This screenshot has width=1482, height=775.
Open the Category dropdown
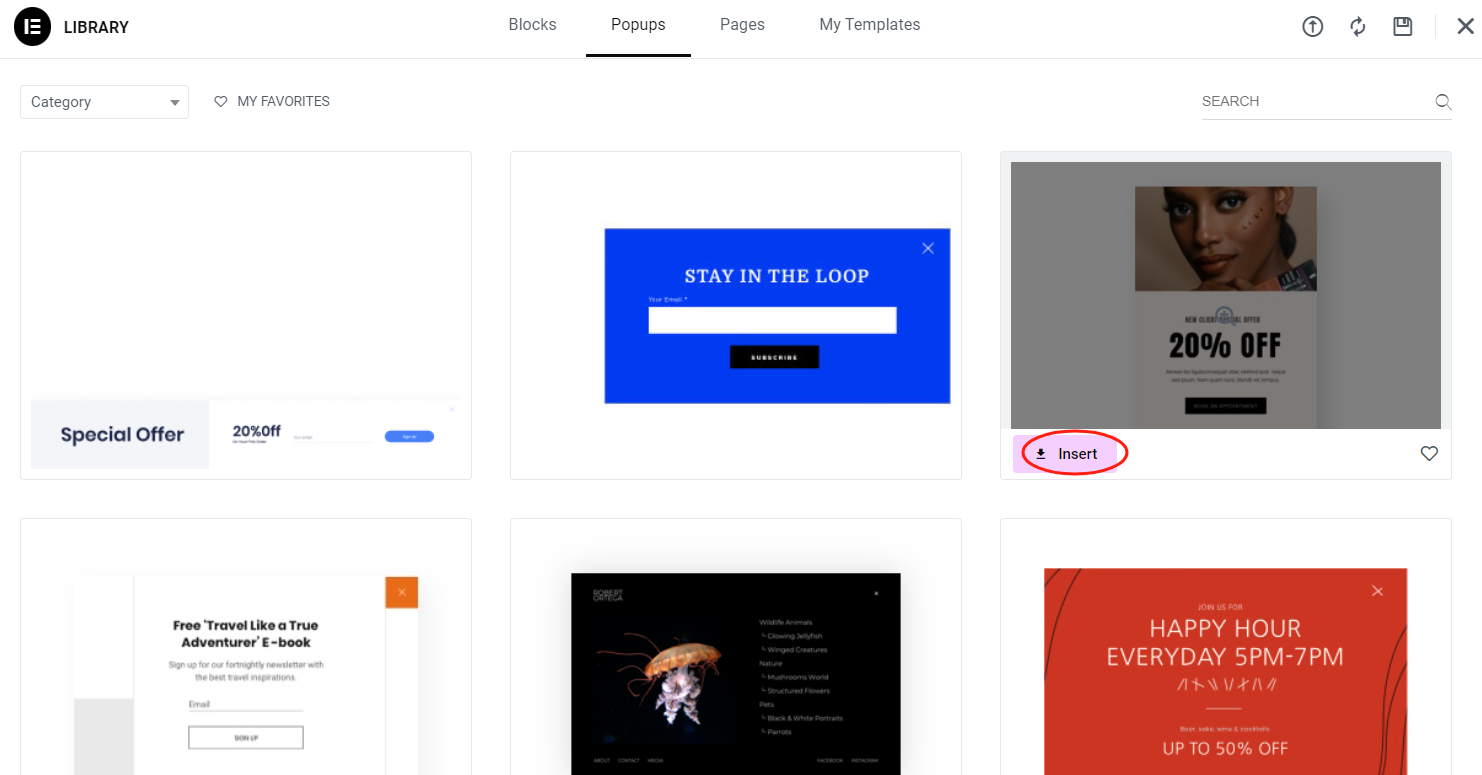pyautogui.click(x=104, y=102)
